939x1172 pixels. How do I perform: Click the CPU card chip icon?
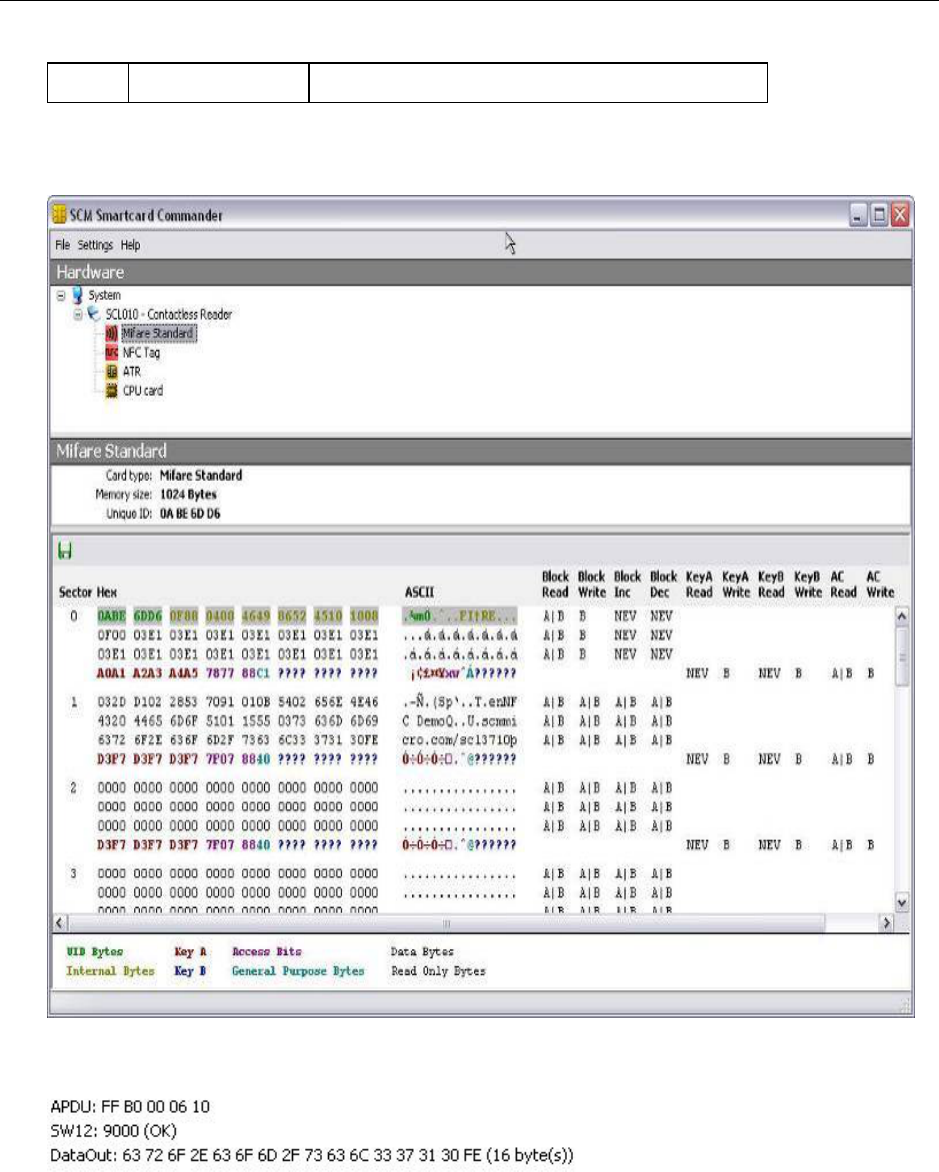[x=111, y=390]
